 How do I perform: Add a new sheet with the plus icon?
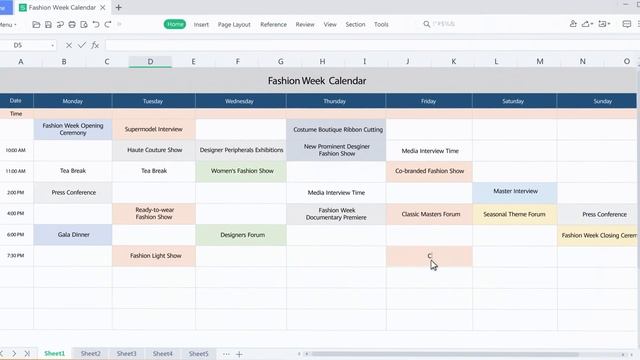coord(239,354)
